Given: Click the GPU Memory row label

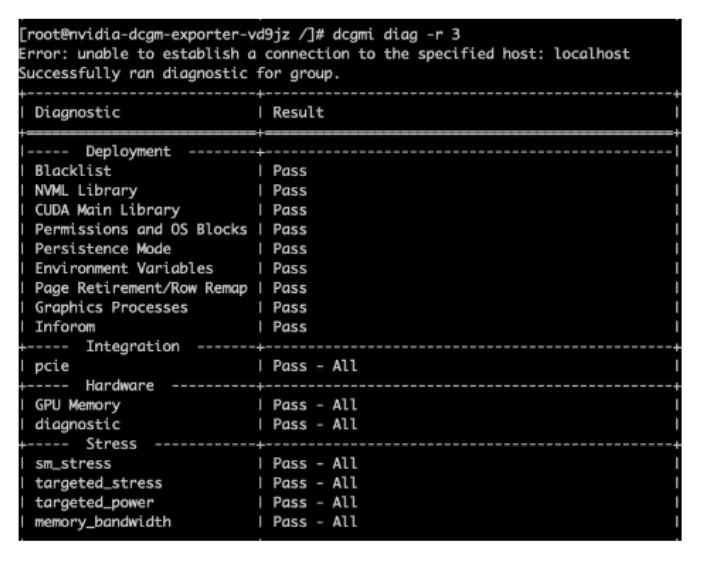Looking at the screenshot, I should click(77, 405).
